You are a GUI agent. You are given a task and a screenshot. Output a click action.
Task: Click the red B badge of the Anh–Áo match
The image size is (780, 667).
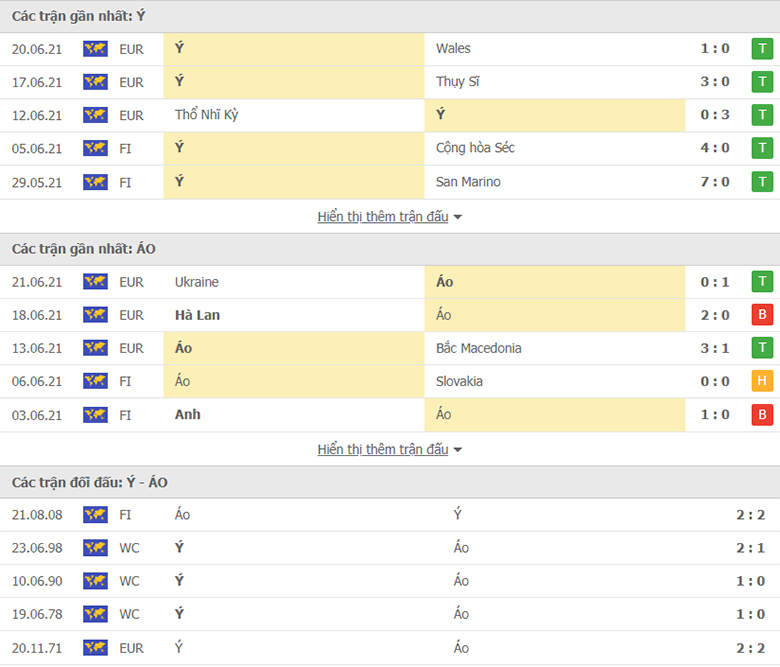(763, 415)
